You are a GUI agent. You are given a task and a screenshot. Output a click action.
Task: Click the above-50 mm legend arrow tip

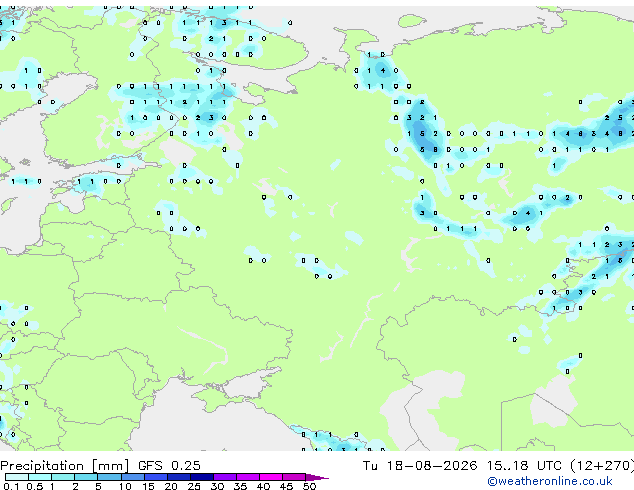point(317,477)
